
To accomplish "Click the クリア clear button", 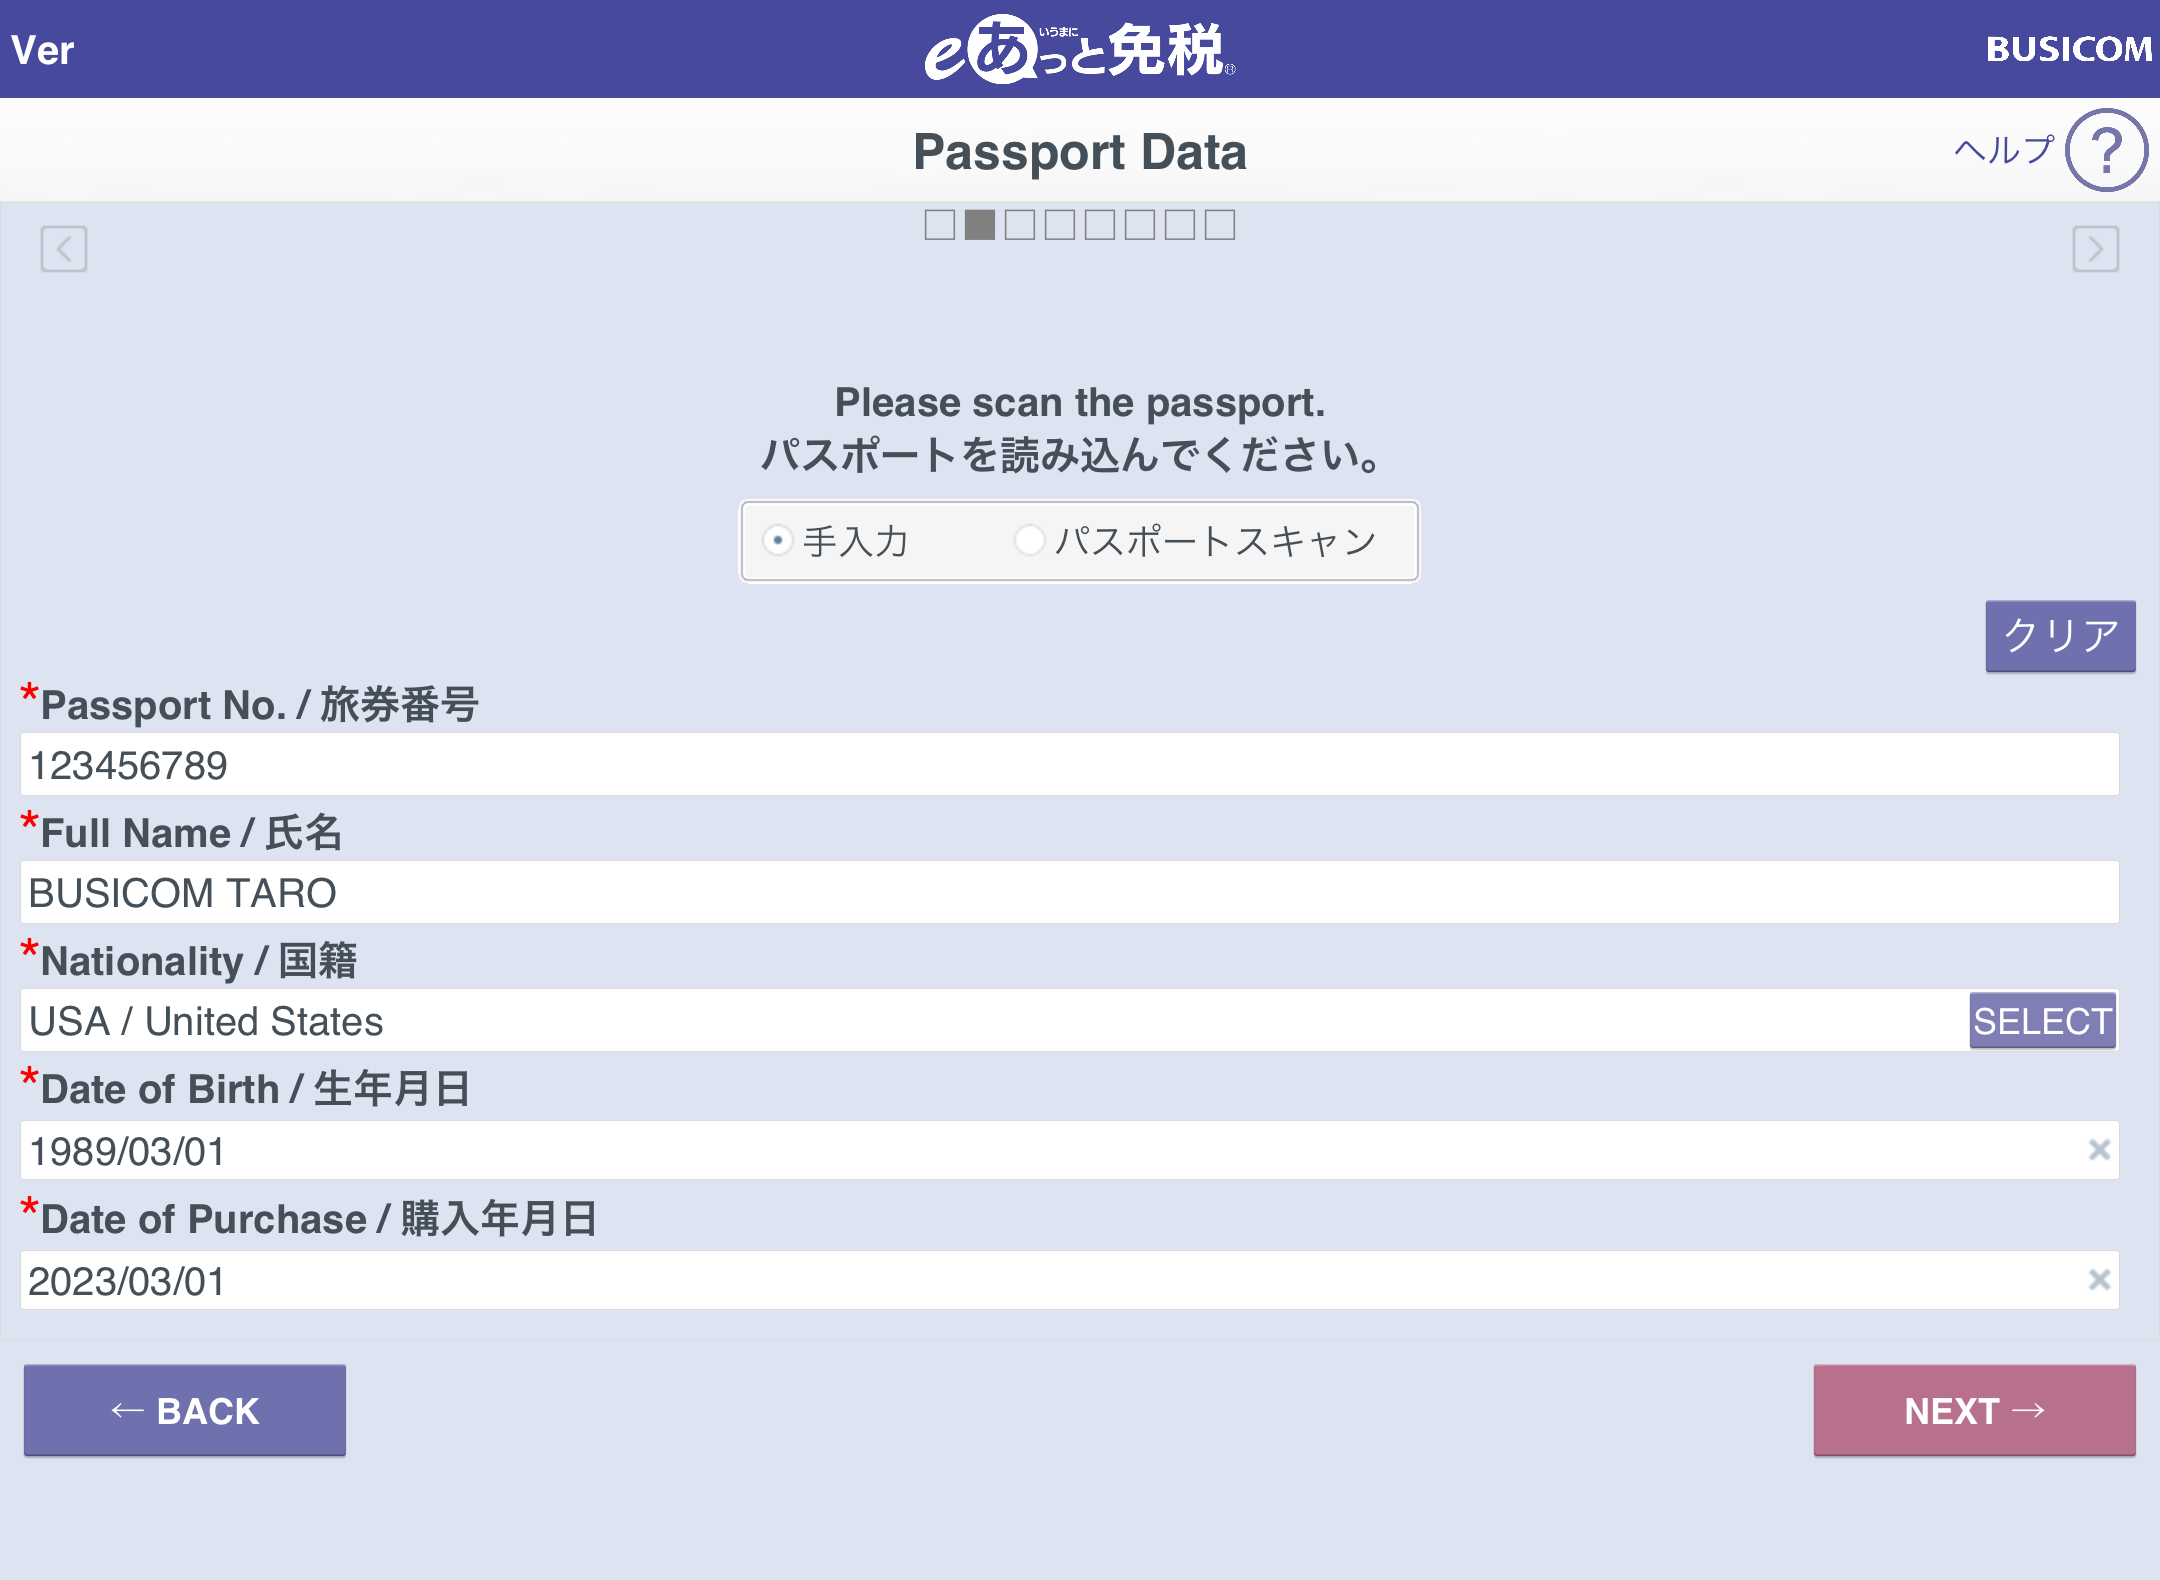I will point(2060,636).
